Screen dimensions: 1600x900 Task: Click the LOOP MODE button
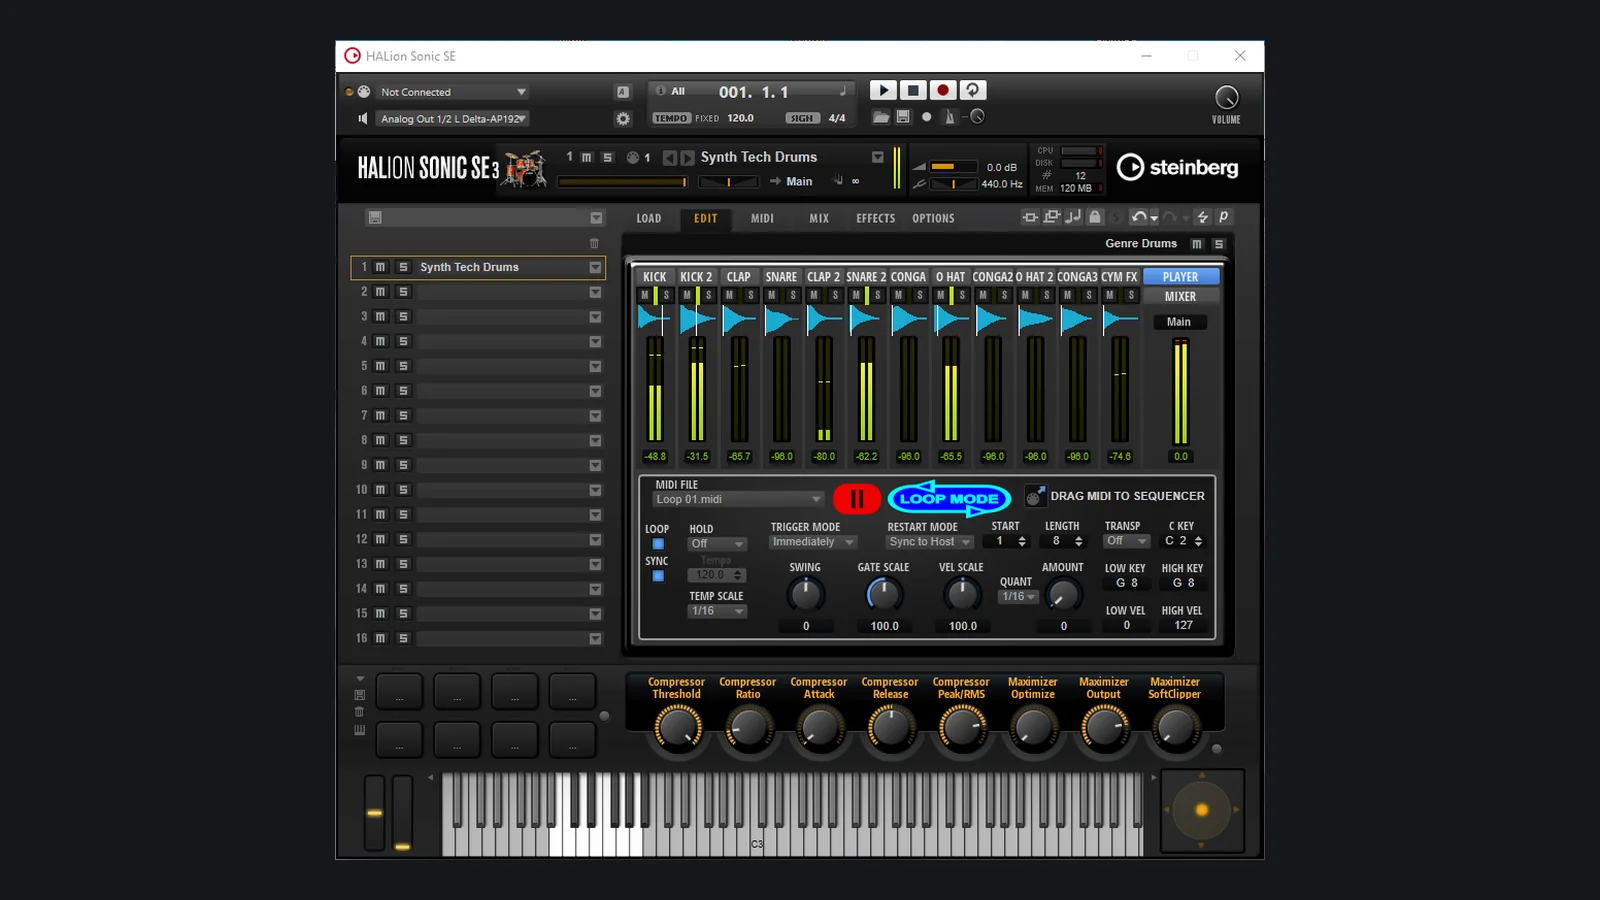coord(949,498)
